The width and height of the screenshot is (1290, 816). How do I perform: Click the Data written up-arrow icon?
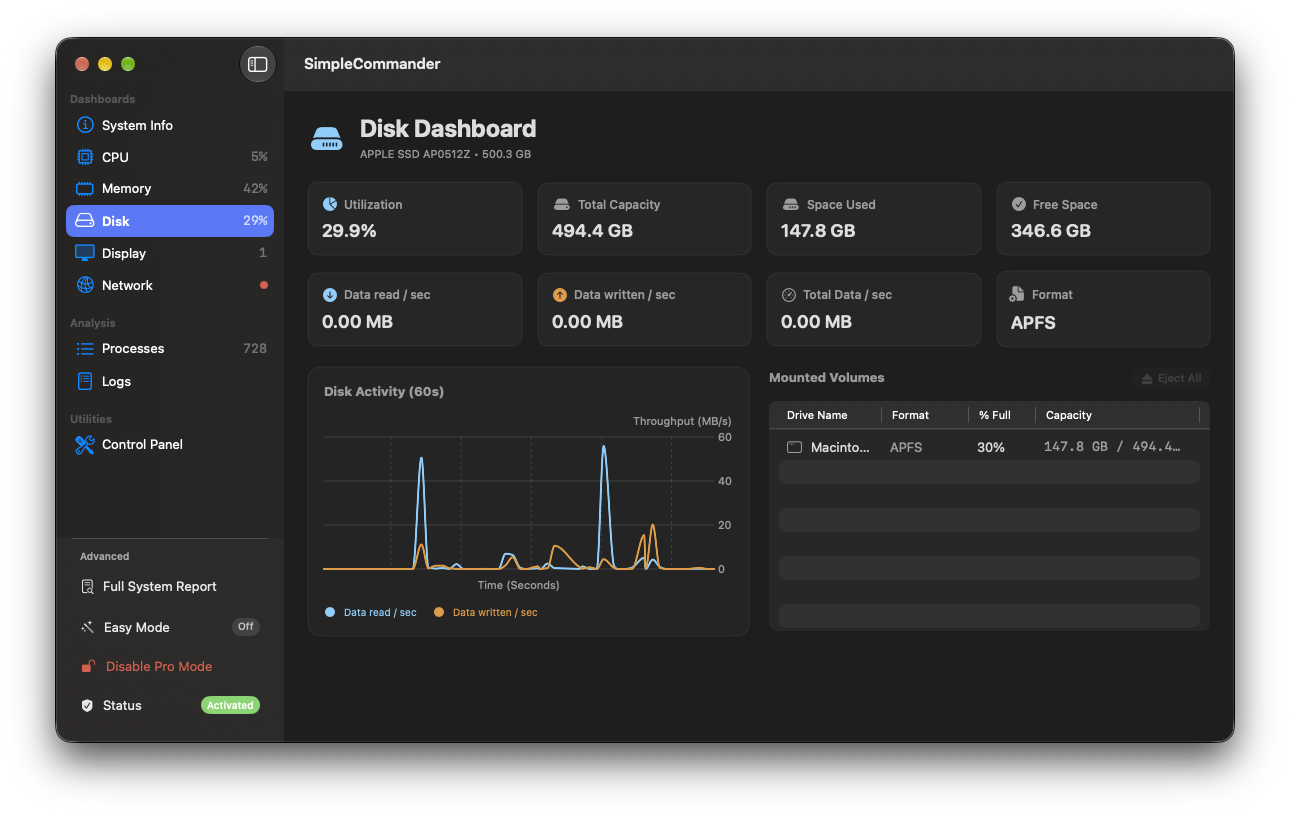(560, 295)
